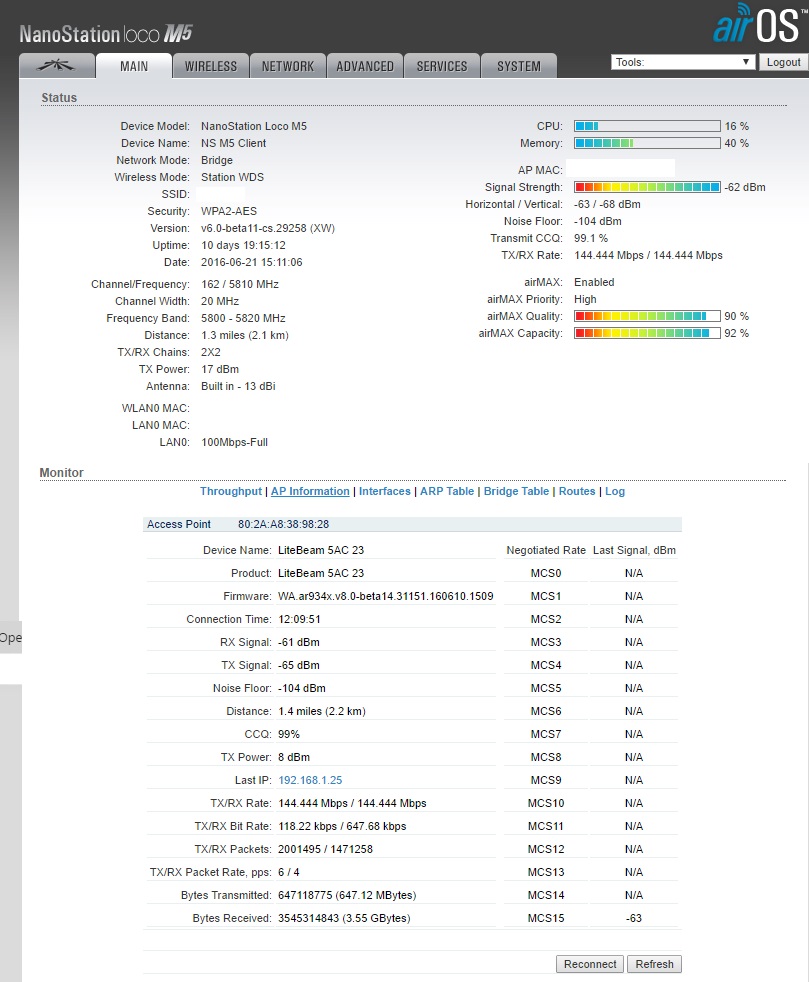Select device model 'NanoStation Loco M5'

click(x=254, y=126)
